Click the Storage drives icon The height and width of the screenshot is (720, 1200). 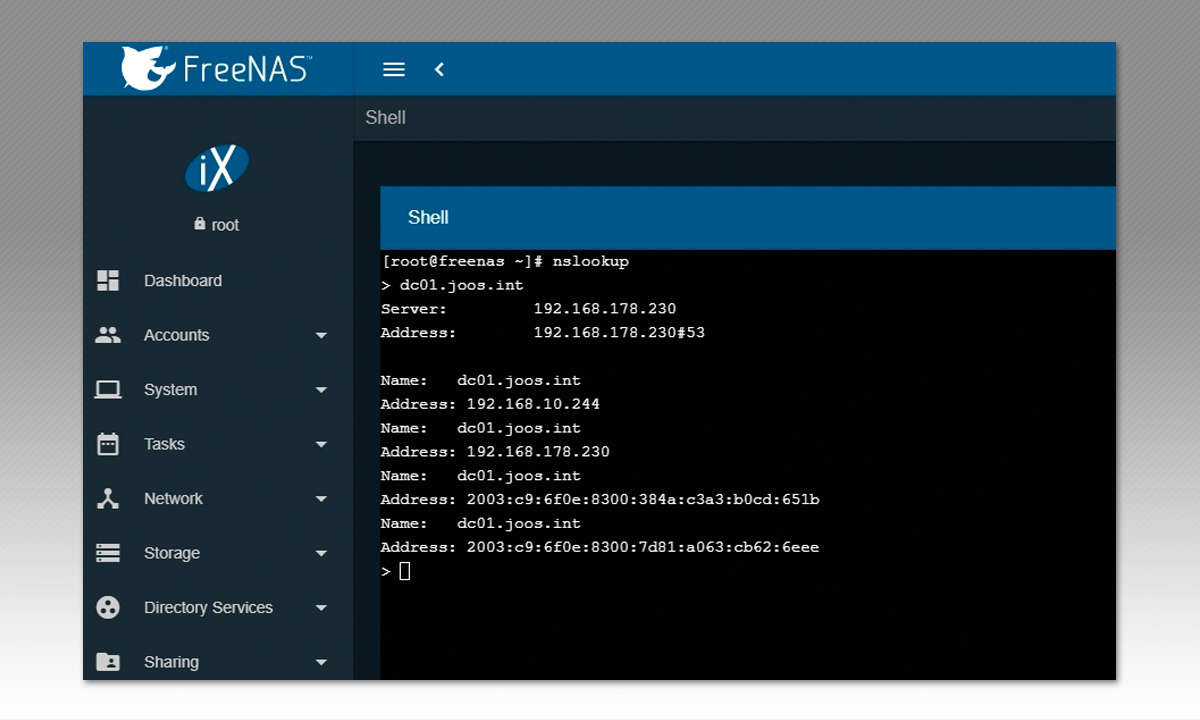point(108,553)
